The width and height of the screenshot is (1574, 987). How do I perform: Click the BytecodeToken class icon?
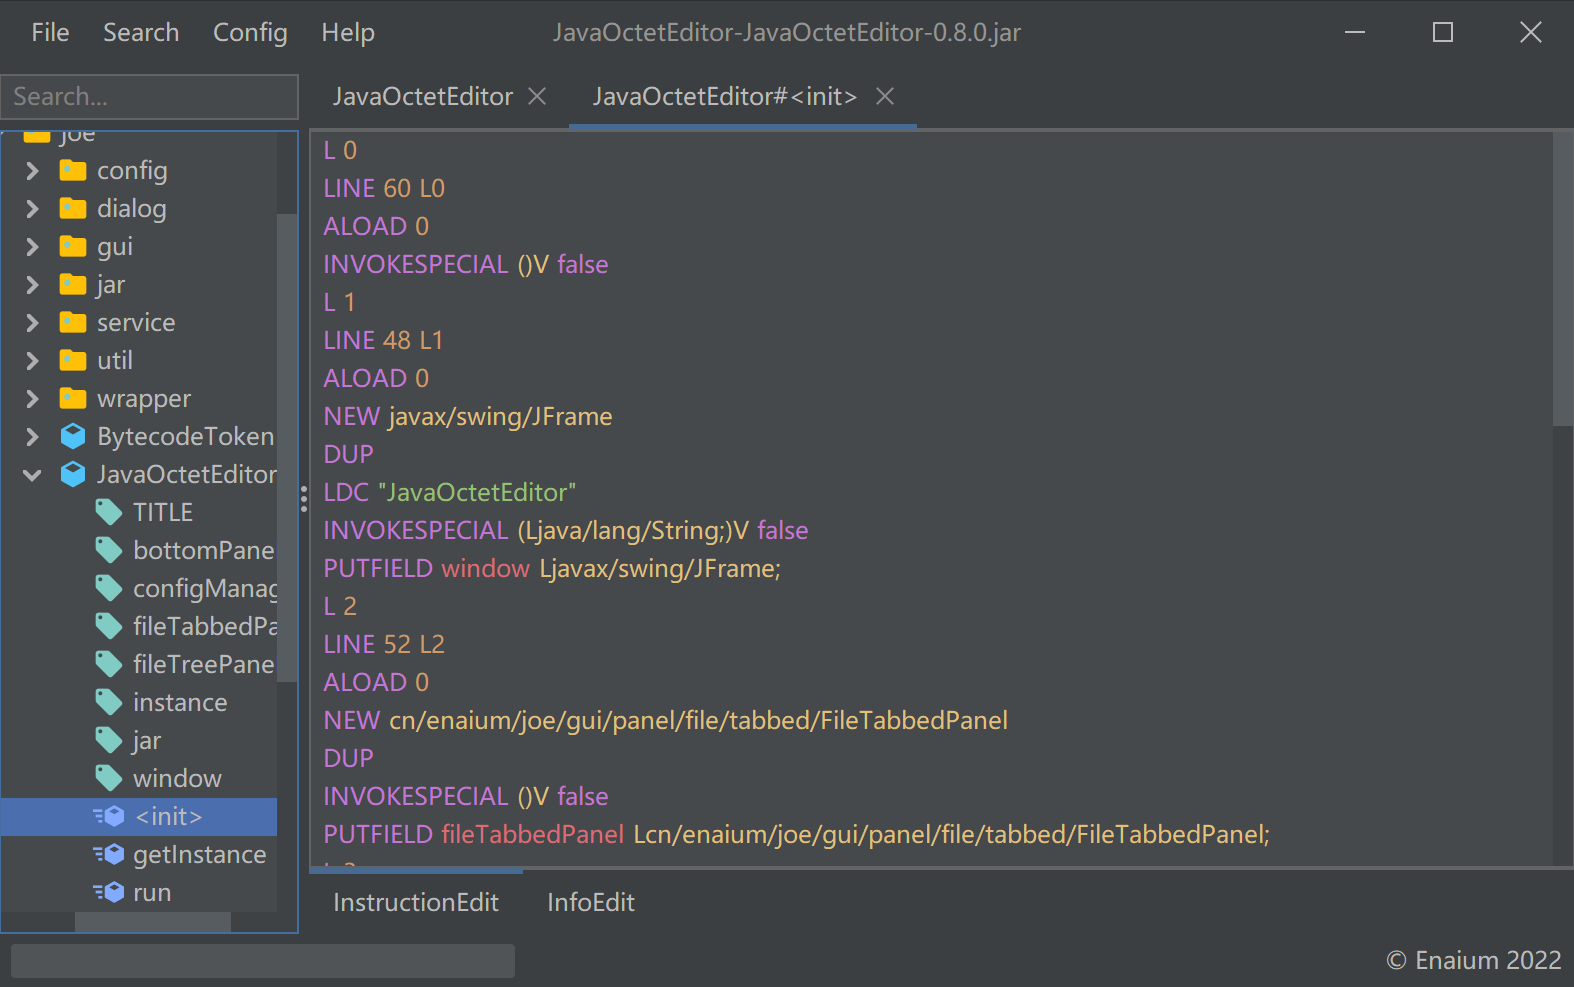[73, 437]
